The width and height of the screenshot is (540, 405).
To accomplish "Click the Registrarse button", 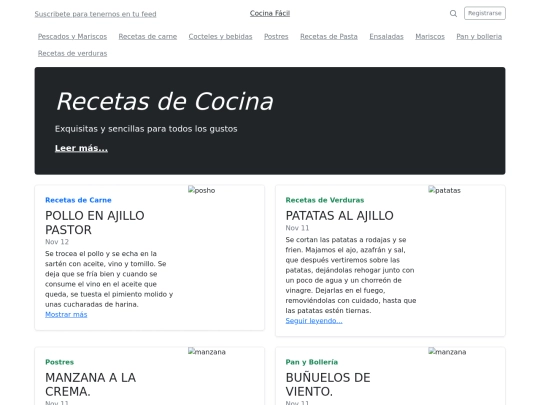I will click(485, 13).
